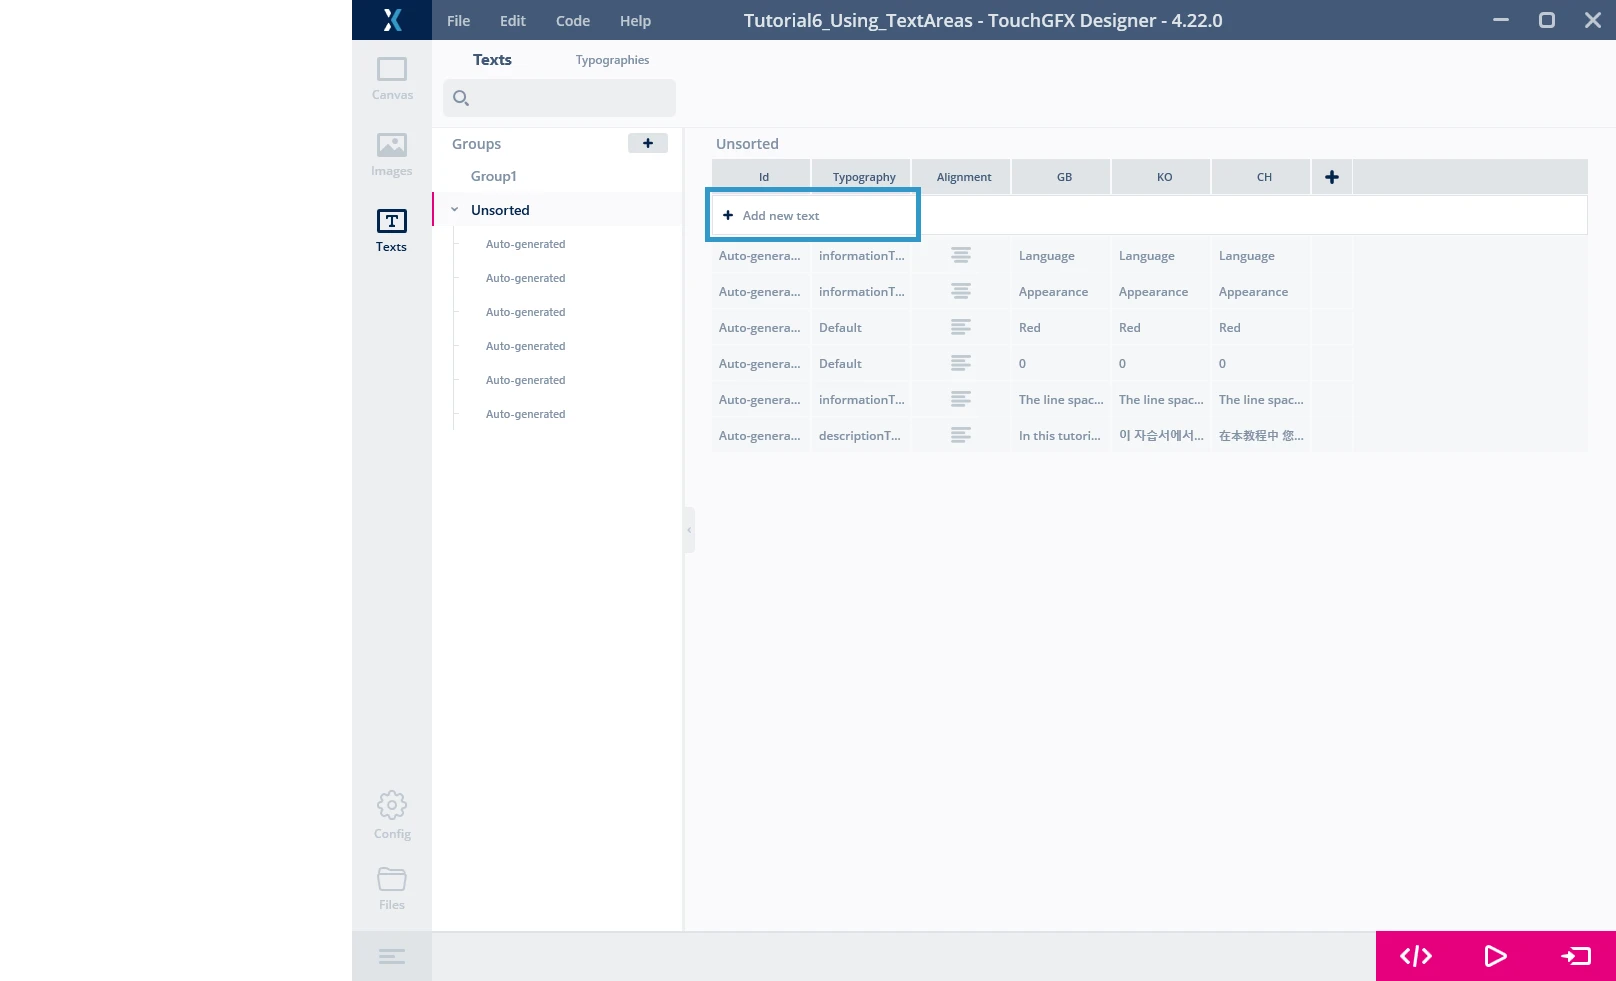
Task: Add a new language column
Action: pos(1331,177)
